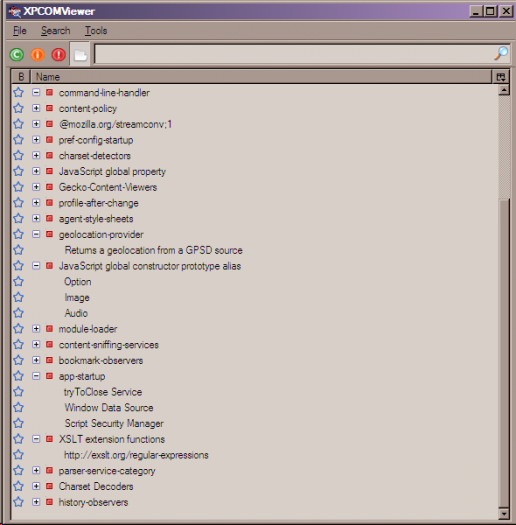Click red category icon of app-startup

tap(50, 376)
